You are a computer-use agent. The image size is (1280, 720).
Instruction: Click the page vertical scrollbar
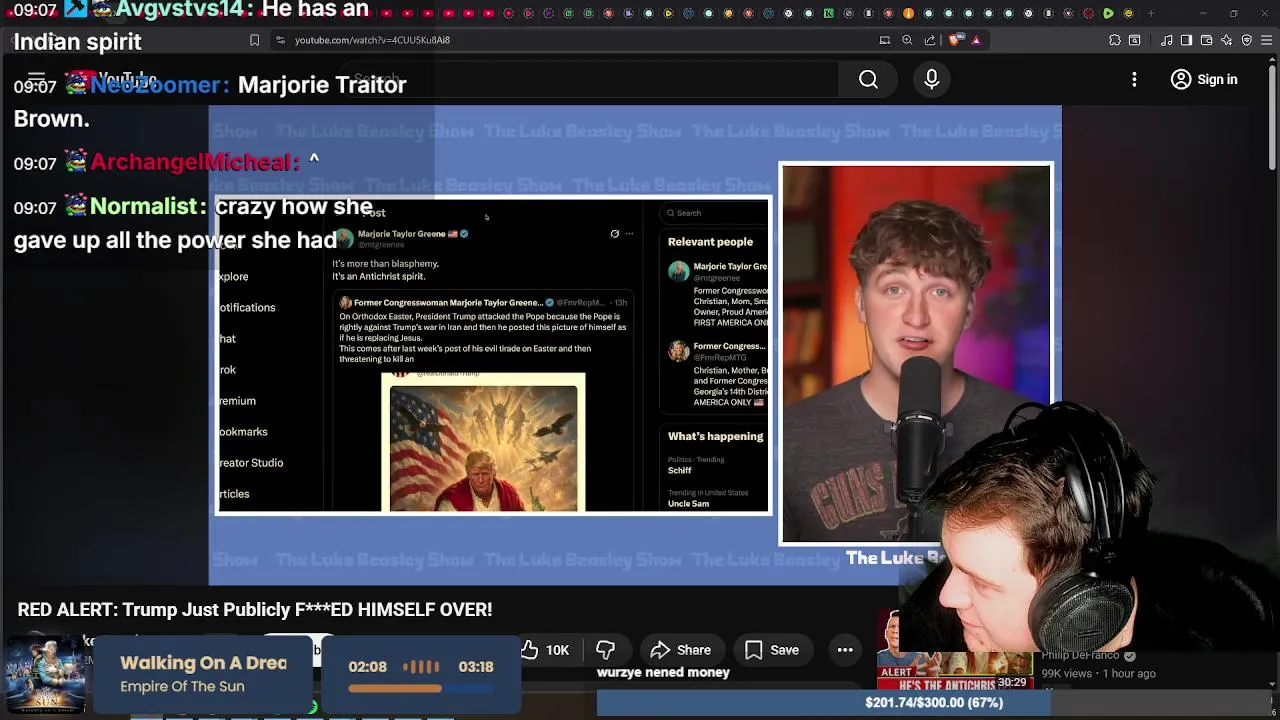[1273, 120]
